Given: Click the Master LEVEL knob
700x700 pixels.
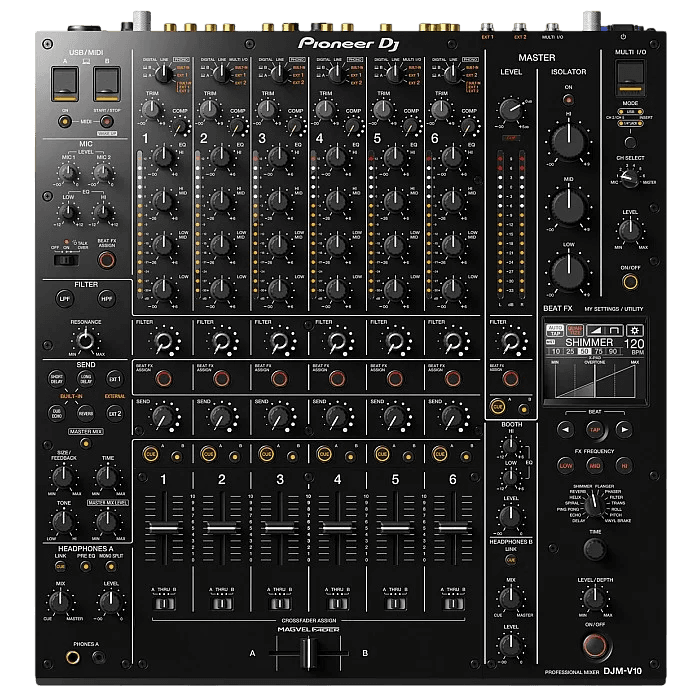Looking at the screenshot, I should [510, 110].
